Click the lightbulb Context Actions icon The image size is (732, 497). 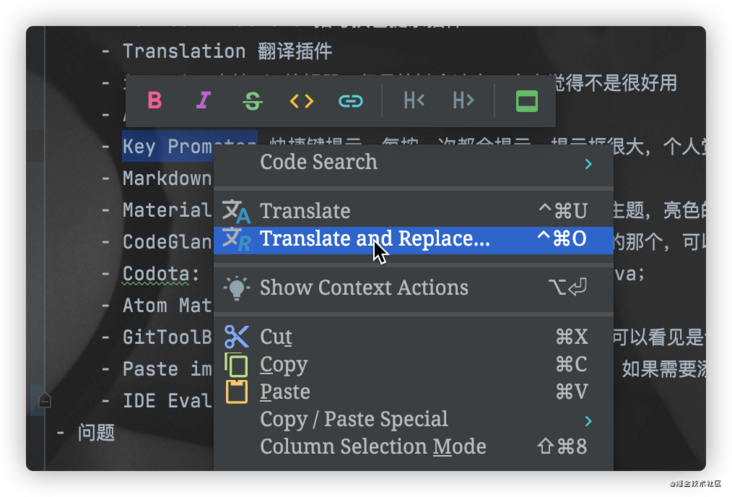pyautogui.click(x=236, y=287)
